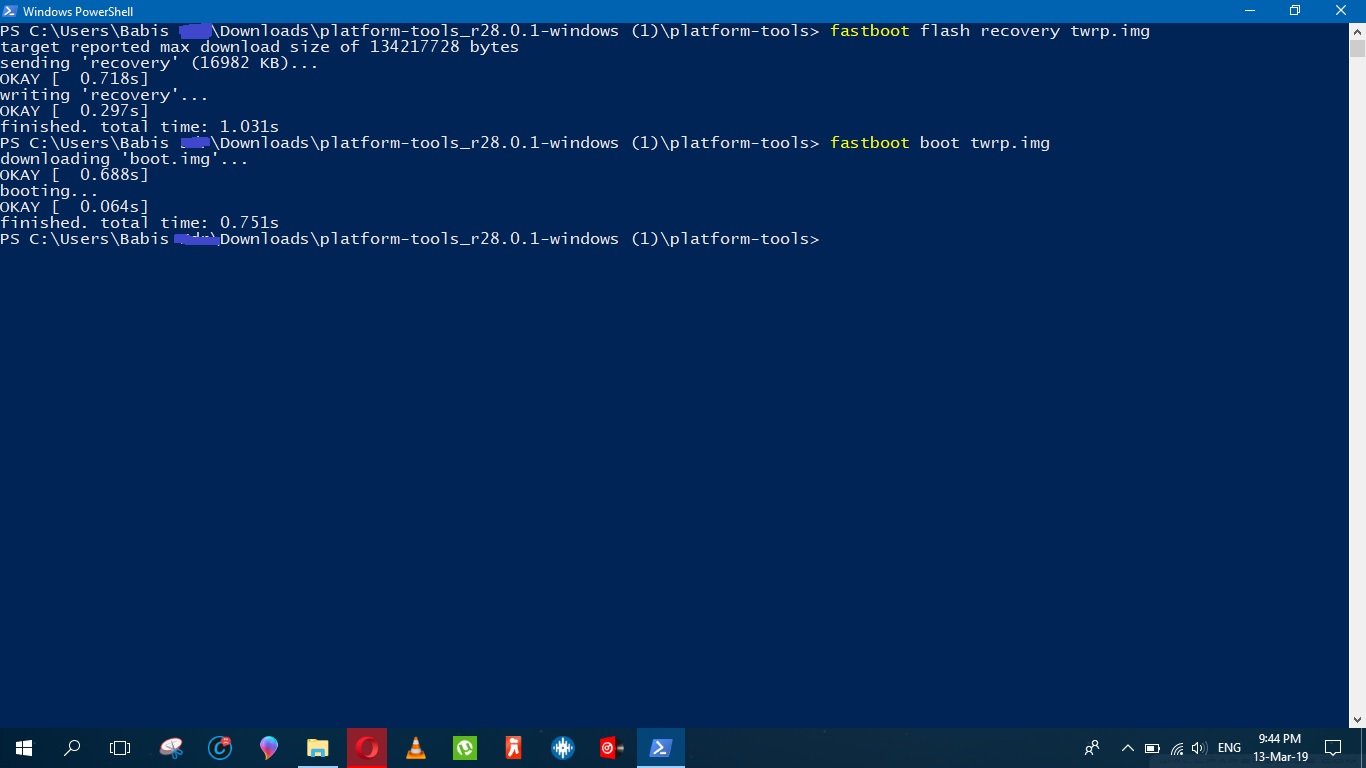Minimize the Windows PowerShell window
This screenshot has height=768, width=1366.
(1249, 11)
